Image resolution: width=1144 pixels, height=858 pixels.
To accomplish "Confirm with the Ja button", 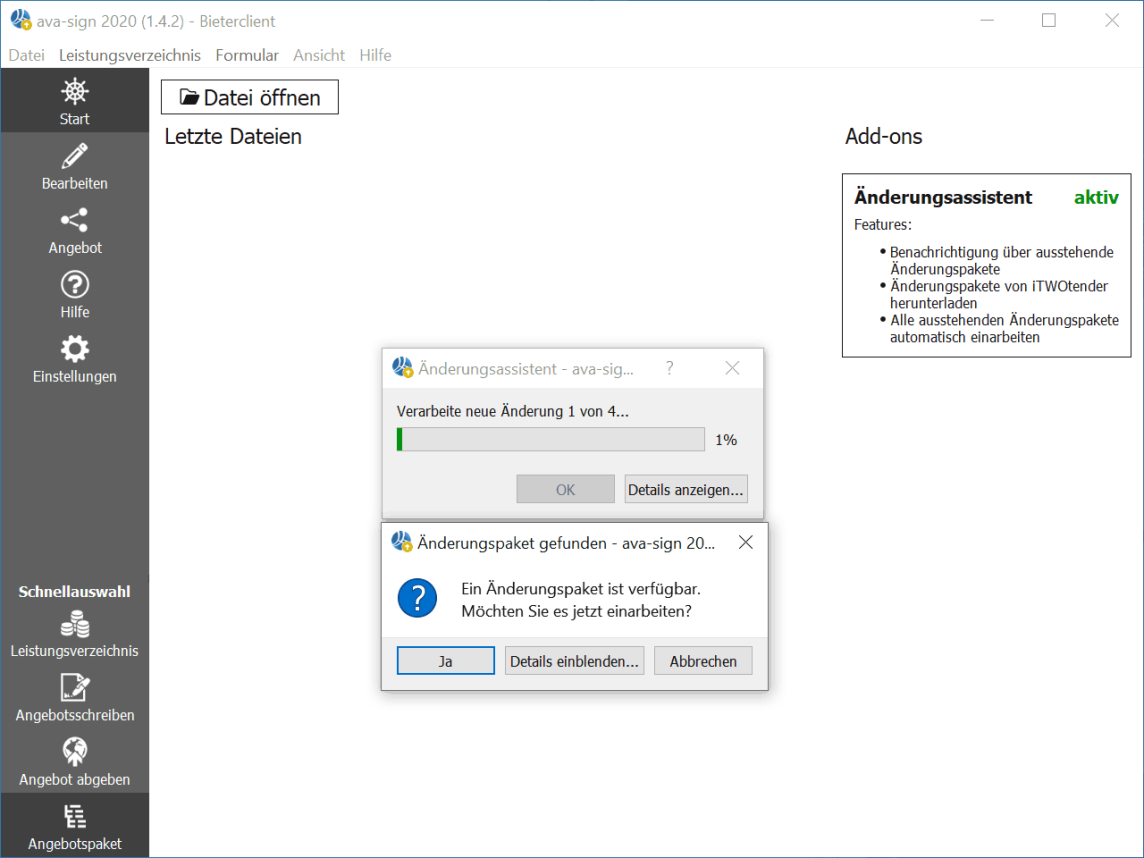I will pyautogui.click(x=446, y=661).
